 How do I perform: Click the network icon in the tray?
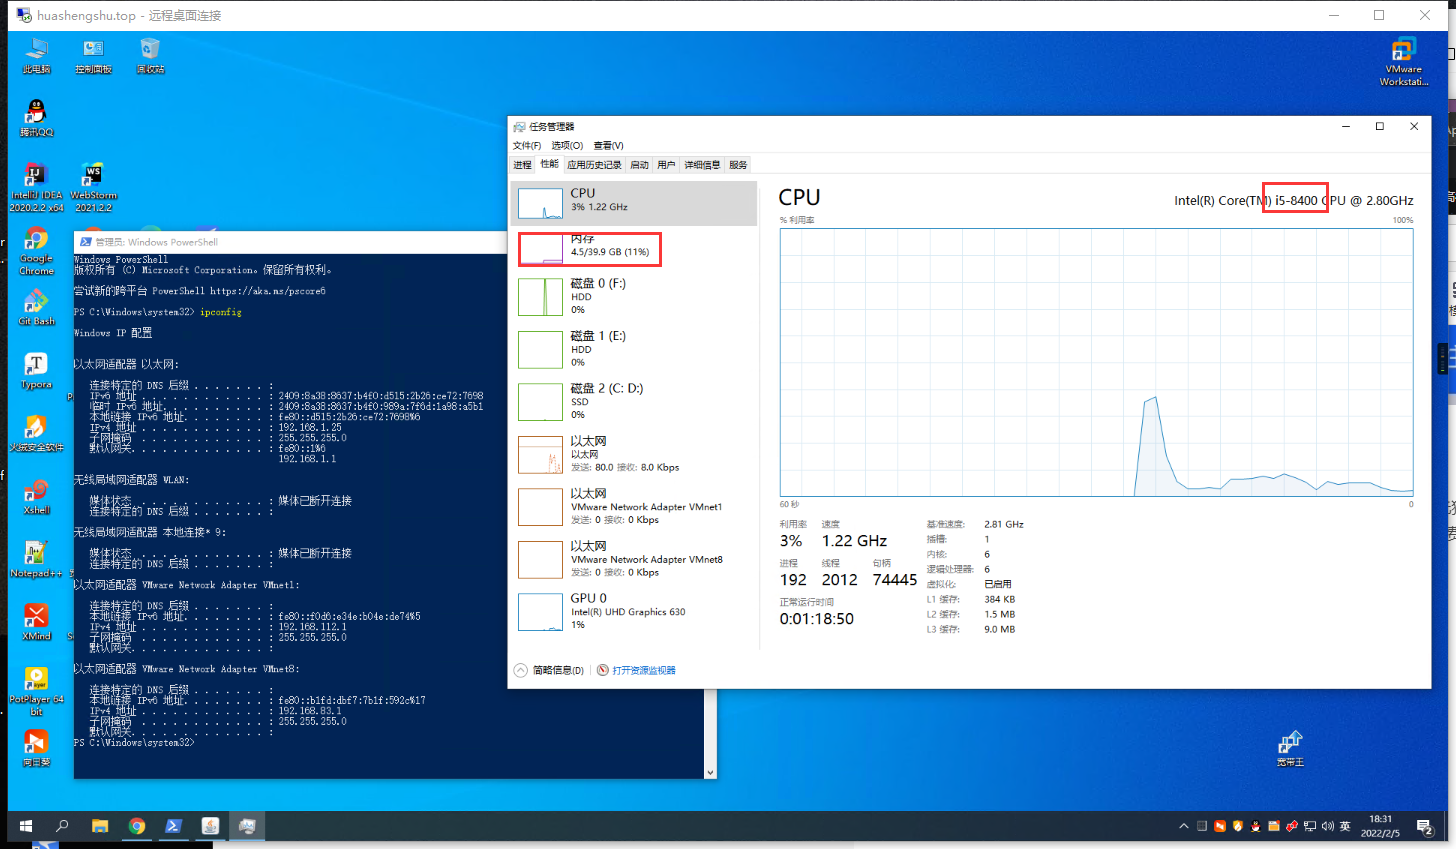click(1310, 826)
